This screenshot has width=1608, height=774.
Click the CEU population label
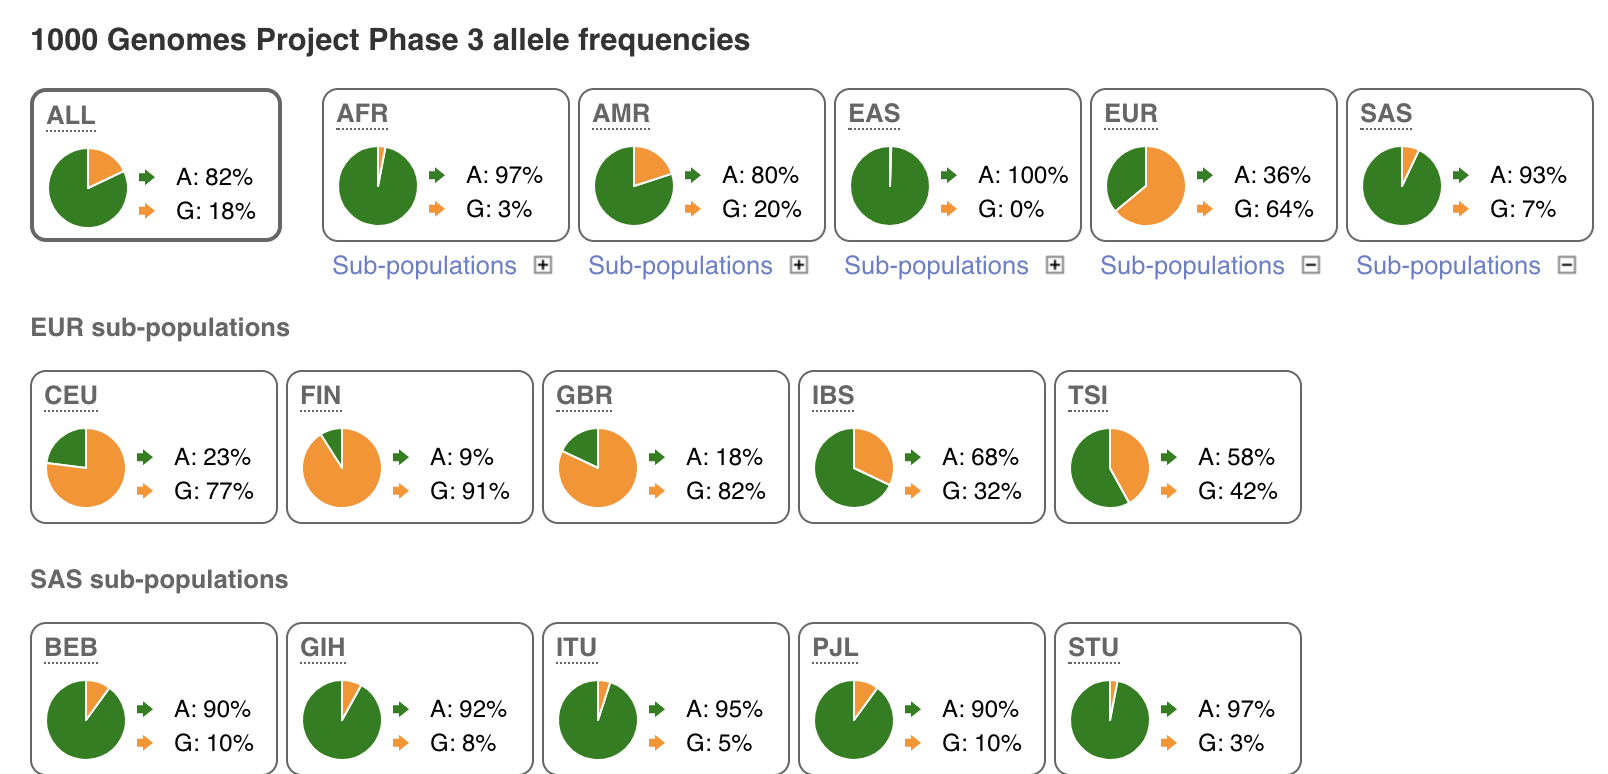(x=71, y=396)
